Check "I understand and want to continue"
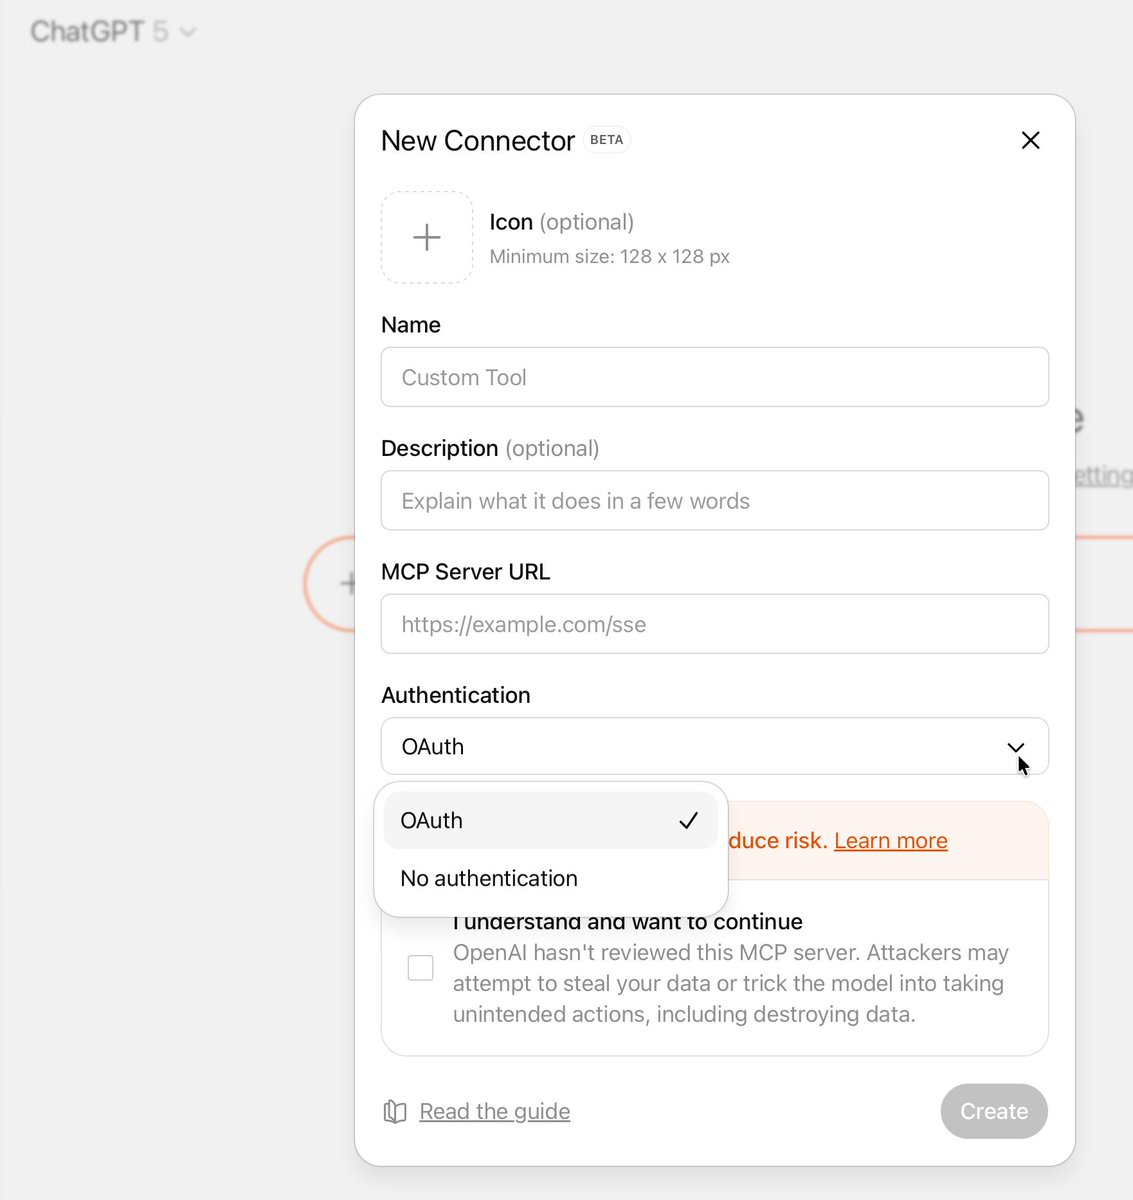 (420, 967)
